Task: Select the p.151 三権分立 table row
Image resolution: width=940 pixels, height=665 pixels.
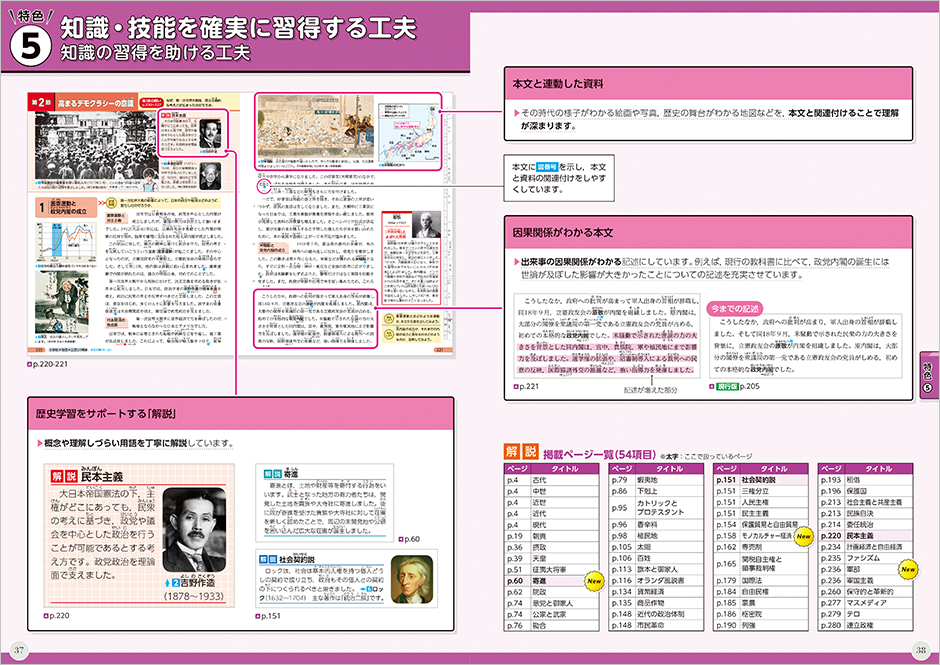Action: click(760, 491)
